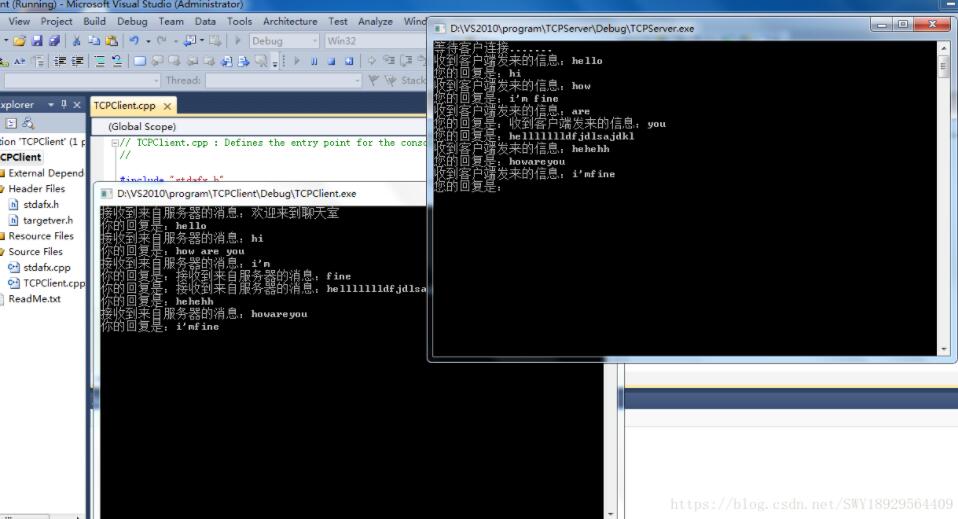Click the Cut scissors icon
Viewport: 958px width, 519px height.
[76, 41]
